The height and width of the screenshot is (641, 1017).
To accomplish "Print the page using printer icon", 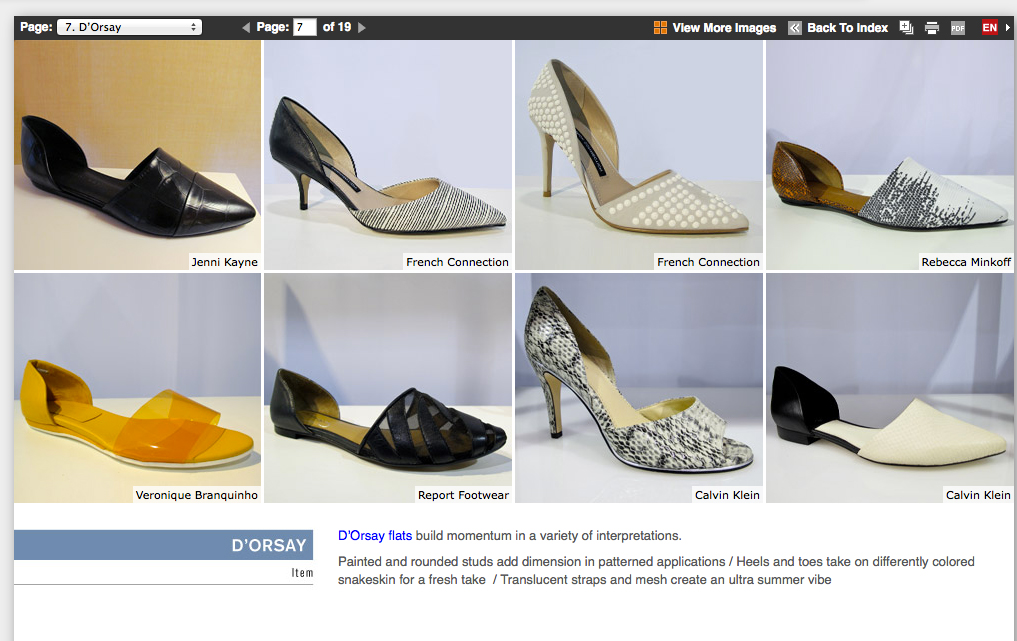I will pyautogui.click(x=932, y=28).
